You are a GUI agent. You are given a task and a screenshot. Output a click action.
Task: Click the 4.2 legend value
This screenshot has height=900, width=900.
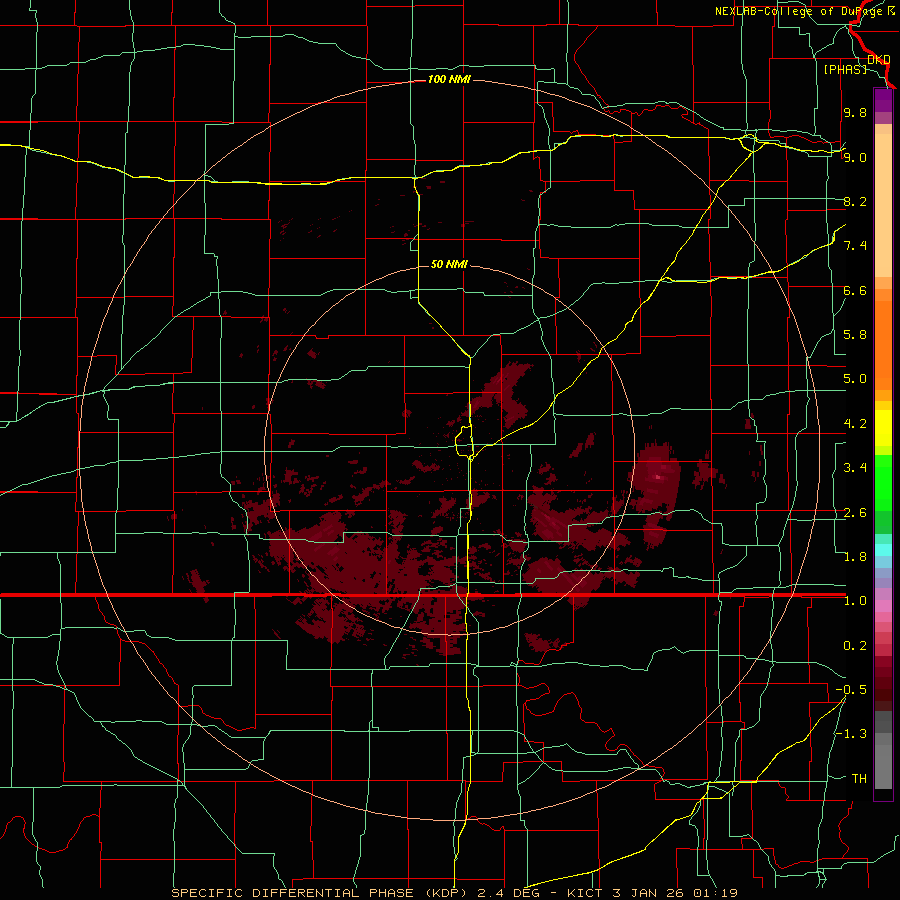click(855, 424)
